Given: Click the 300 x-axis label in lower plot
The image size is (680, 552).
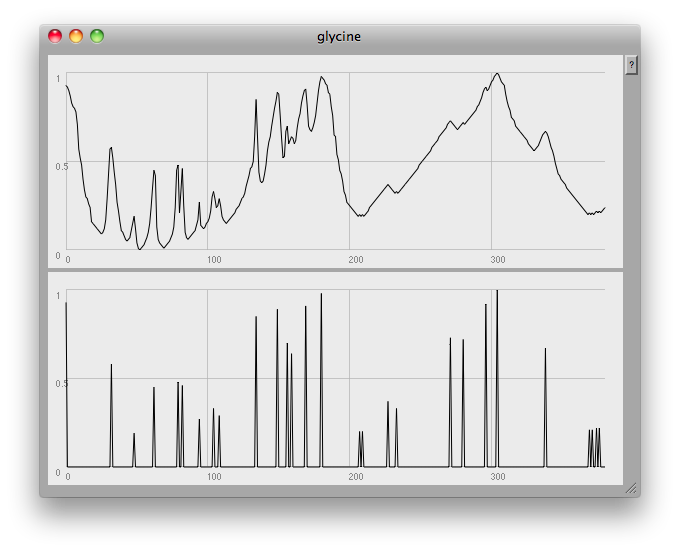Looking at the screenshot, I should pos(496,477).
